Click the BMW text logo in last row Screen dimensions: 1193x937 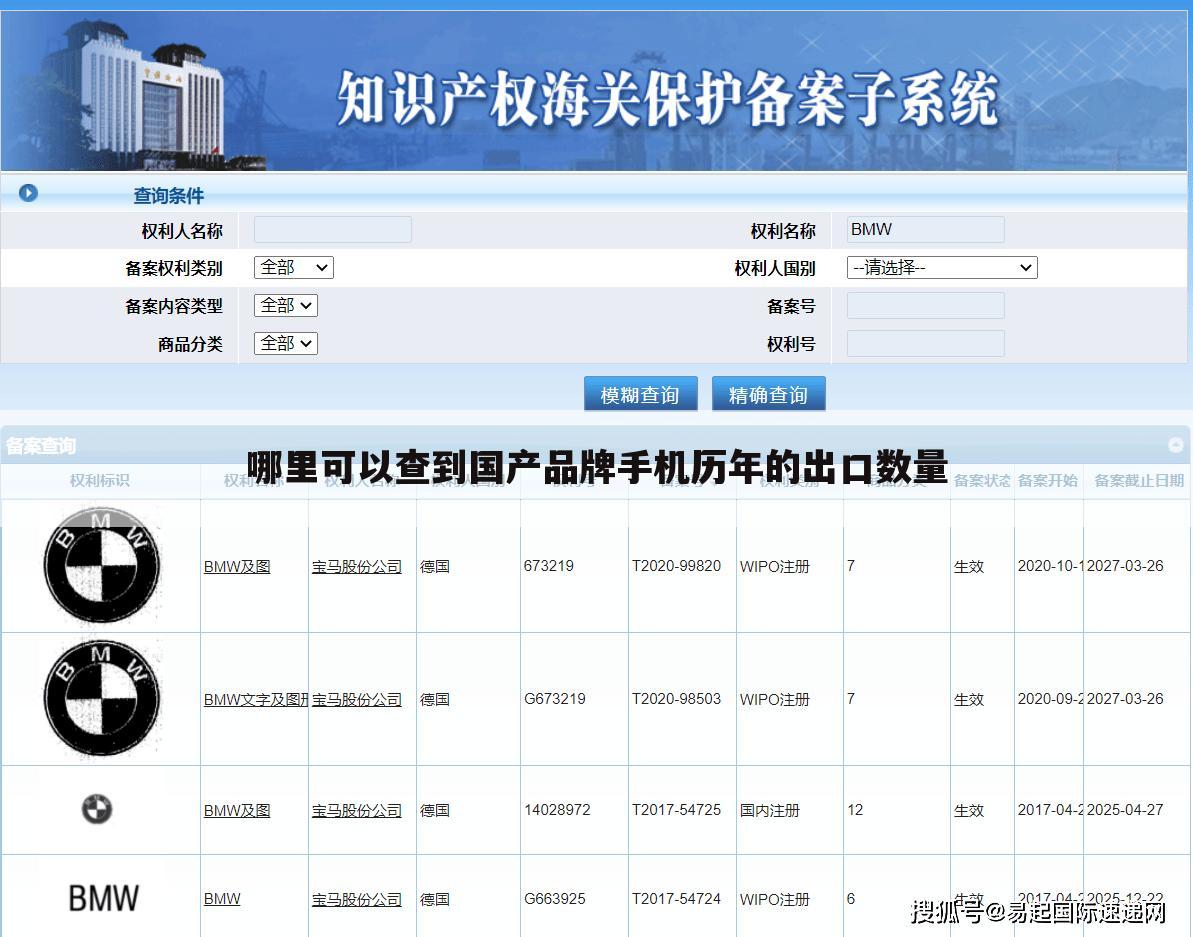[x=103, y=897]
